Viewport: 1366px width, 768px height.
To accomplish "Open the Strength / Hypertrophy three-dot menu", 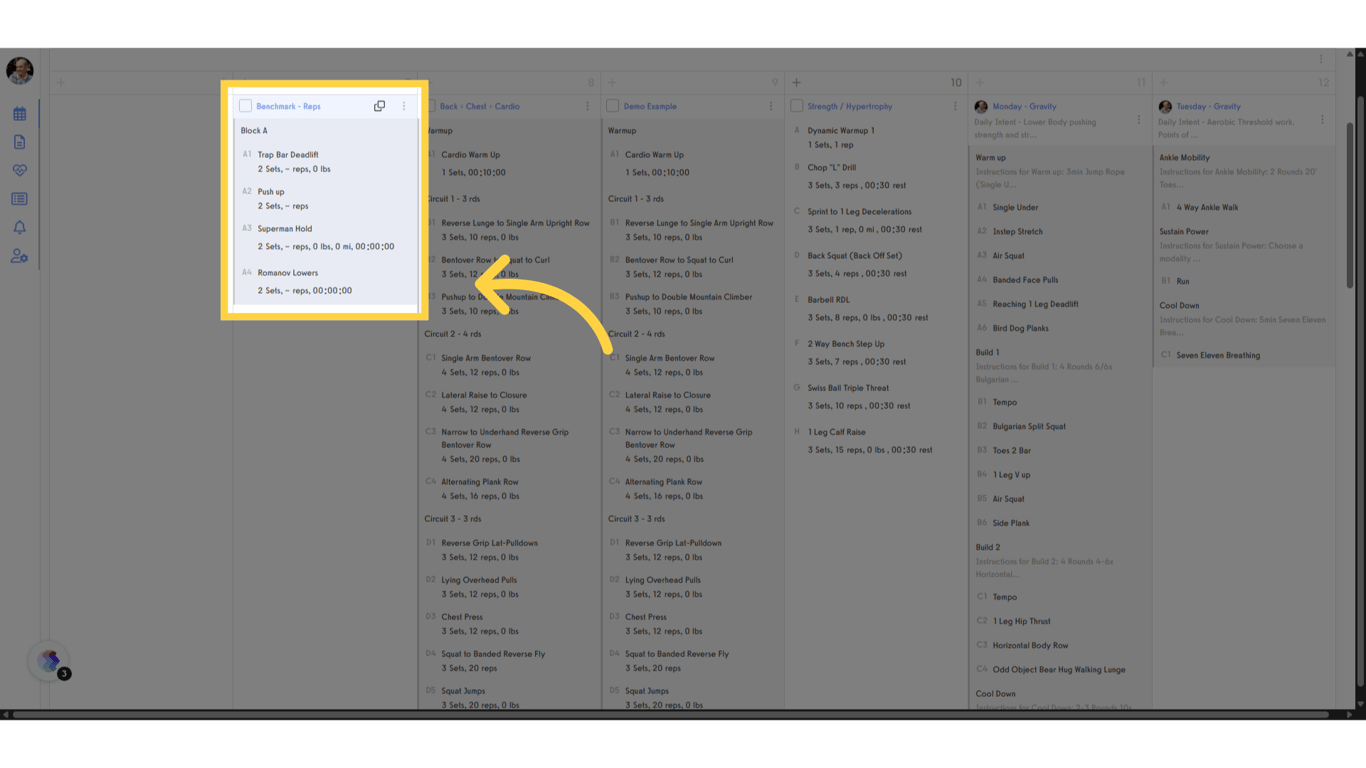I will point(955,106).
